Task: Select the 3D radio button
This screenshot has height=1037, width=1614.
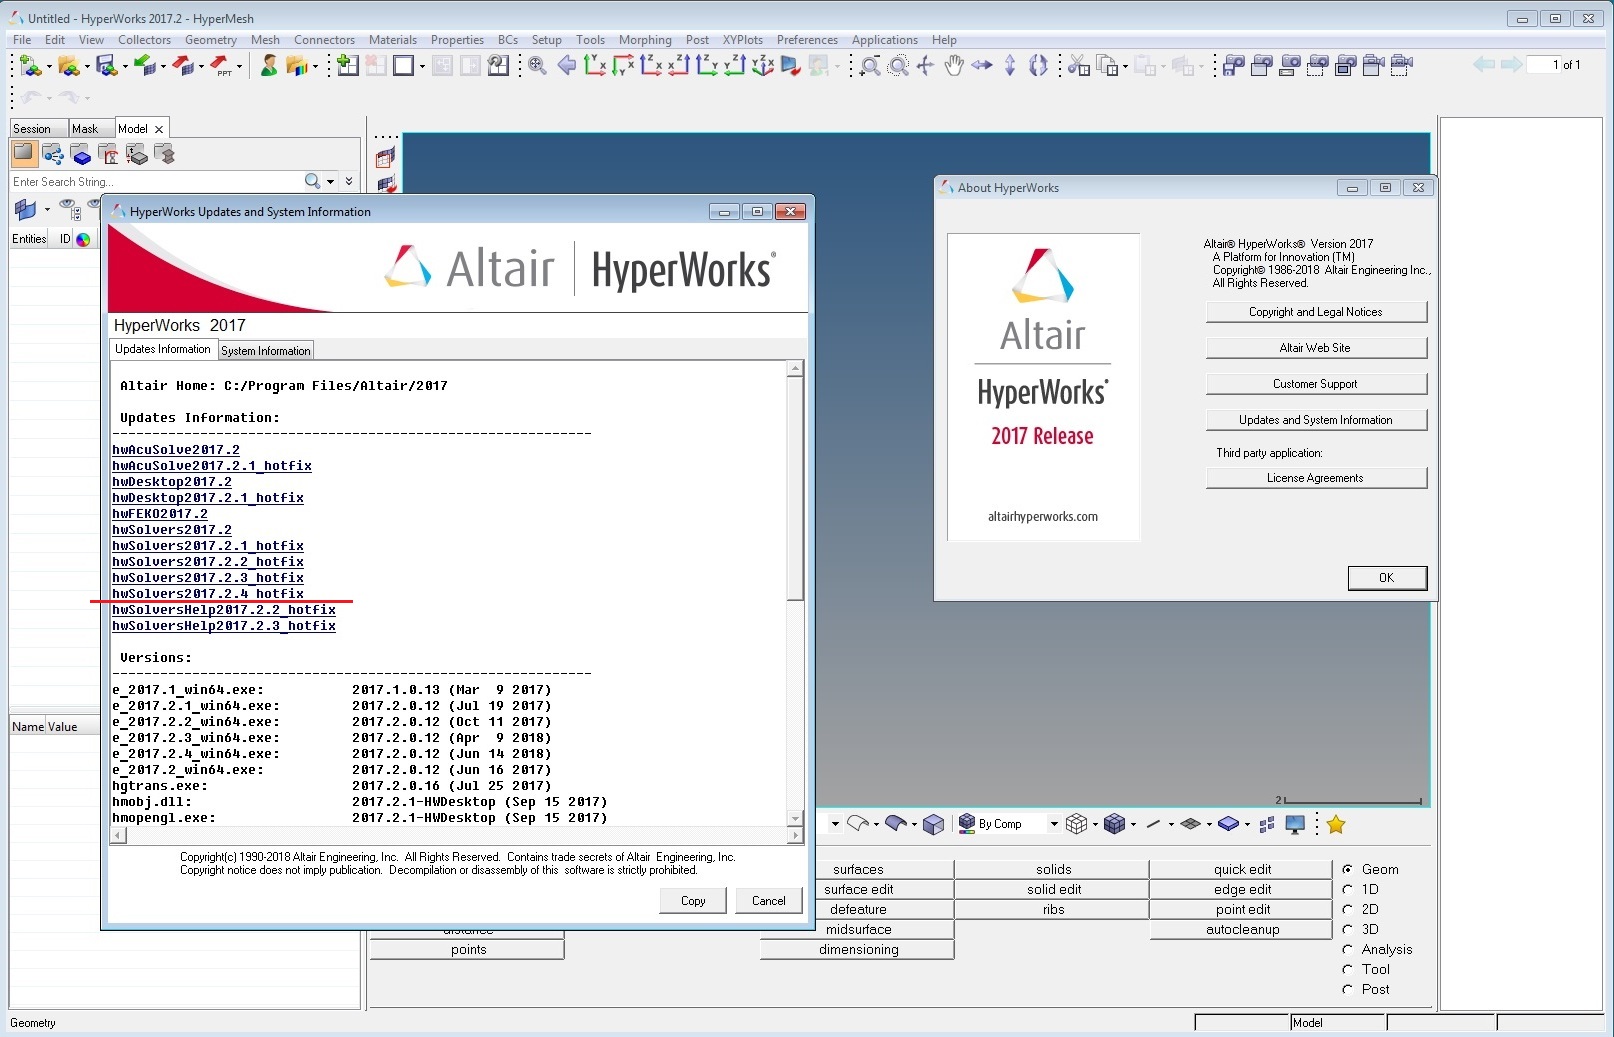Action: pyautogui.click(x=1348, y=930)
